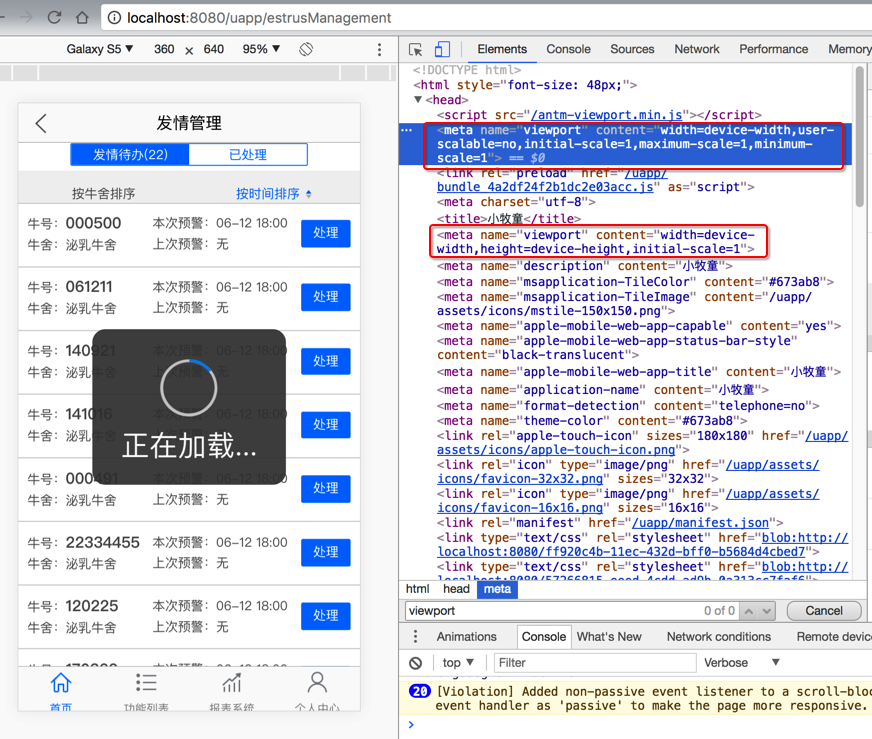Select the 发情待办(22) tab

click(130, 155)
